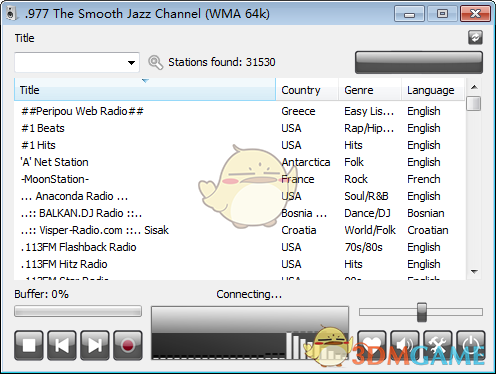Sort stations by Language column
Screen dimensions: 496x374
(433, 90)
